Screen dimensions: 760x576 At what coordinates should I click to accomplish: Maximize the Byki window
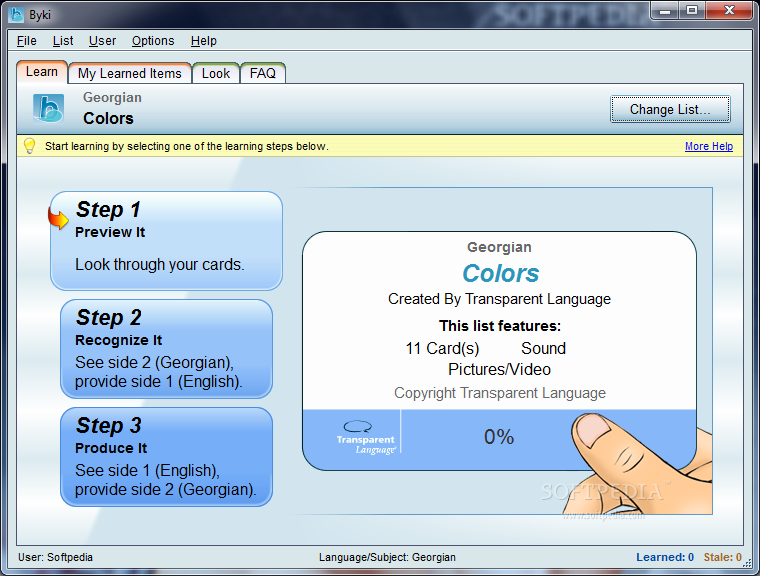(692, 11)
